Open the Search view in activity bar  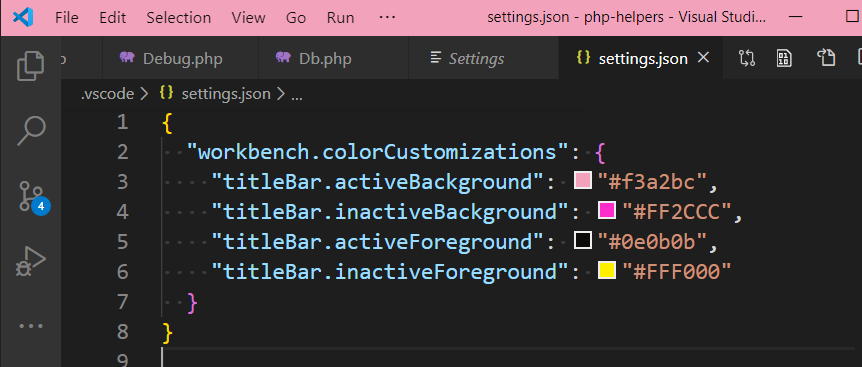click(x=30, y=131)
